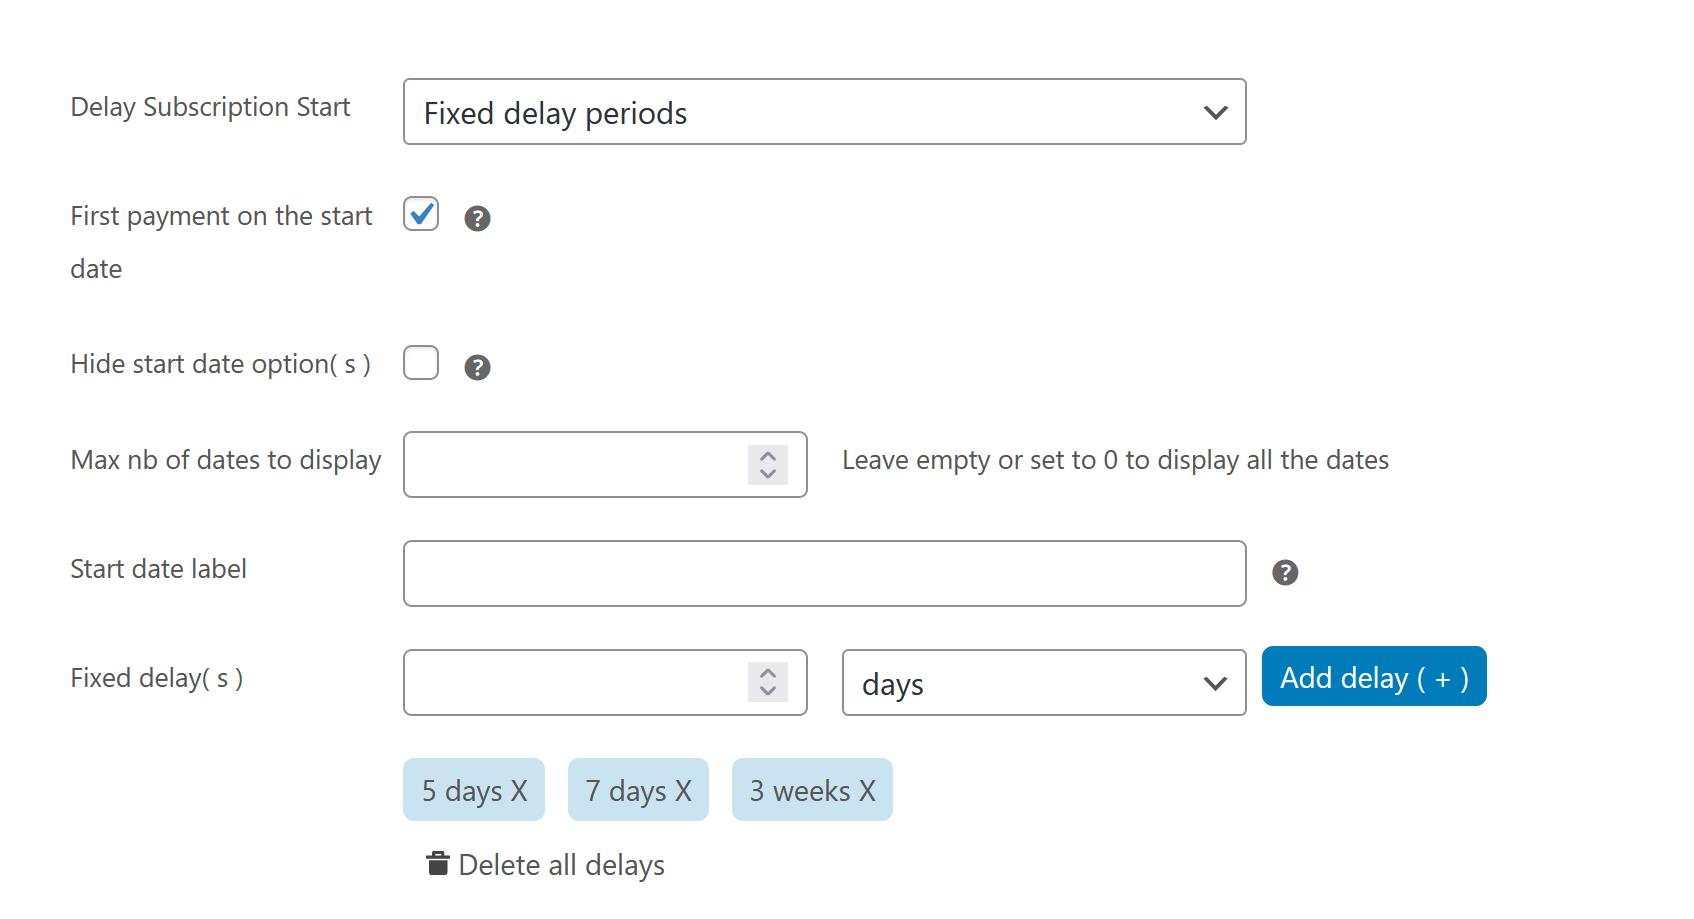Remove the 3 weeks delay tag
This screenshot has height=919, width=1694.
[867, 791]
